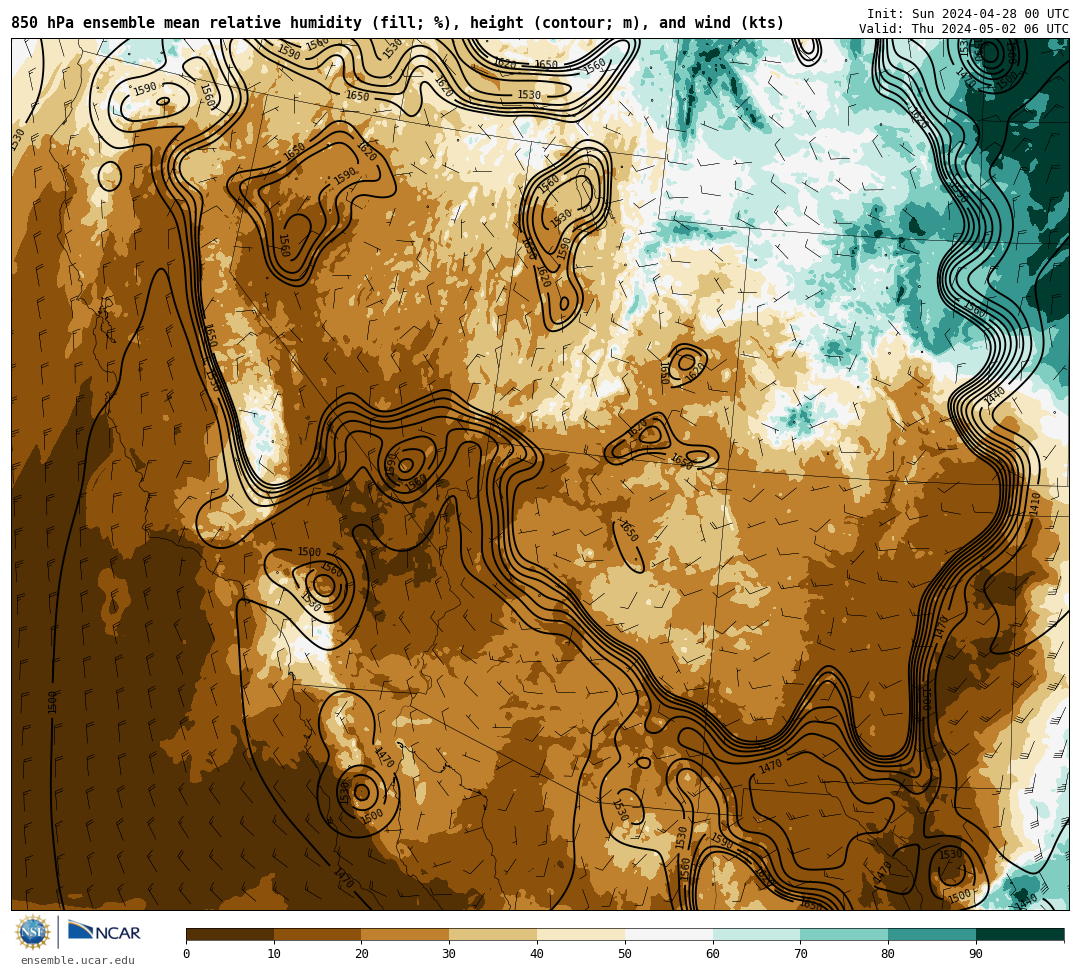Click the 0-10 darkest brown color swatch
Image resolution: width=1080 pixels, height=973 pixels.
(230, 934)
